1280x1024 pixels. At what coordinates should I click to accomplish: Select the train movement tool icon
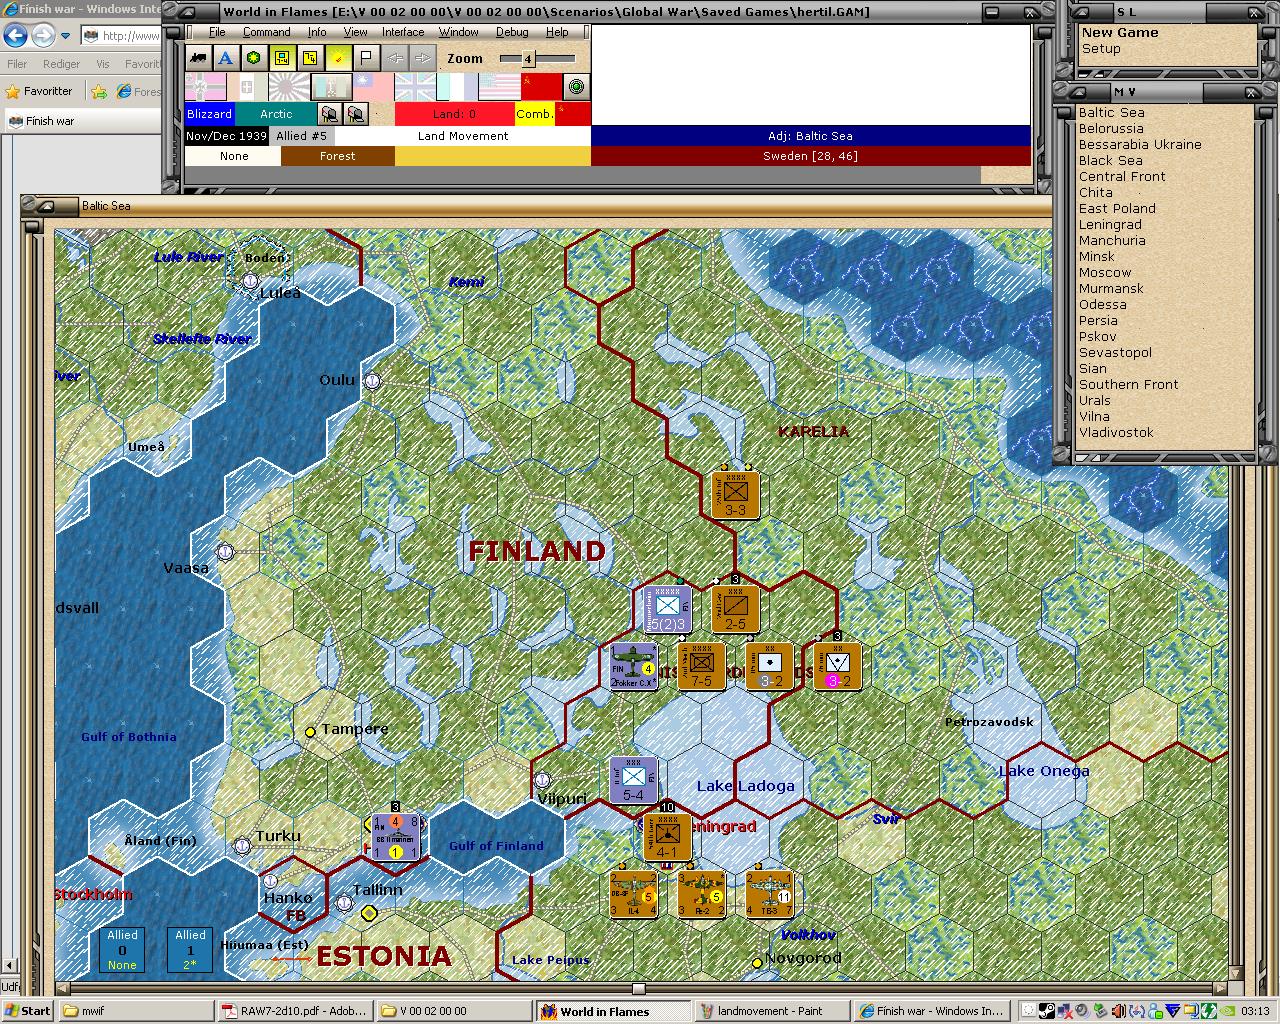[x=199, y=58]
